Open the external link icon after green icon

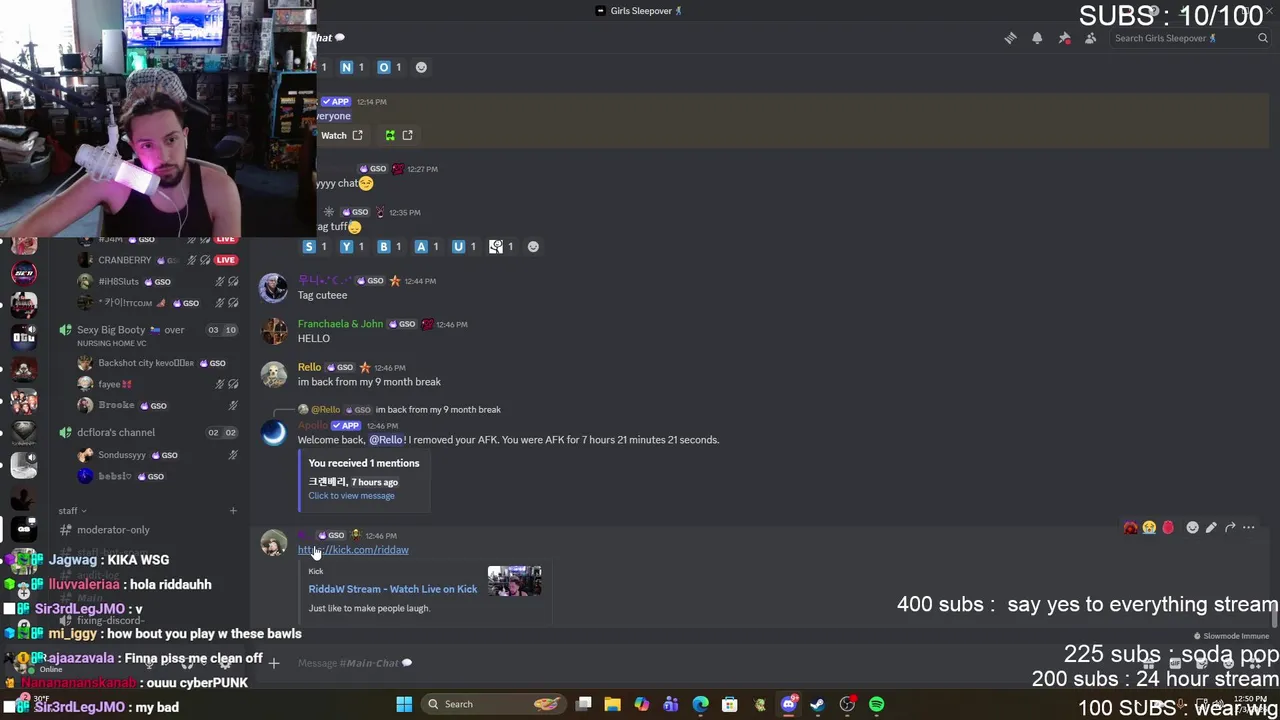[407, 135]
